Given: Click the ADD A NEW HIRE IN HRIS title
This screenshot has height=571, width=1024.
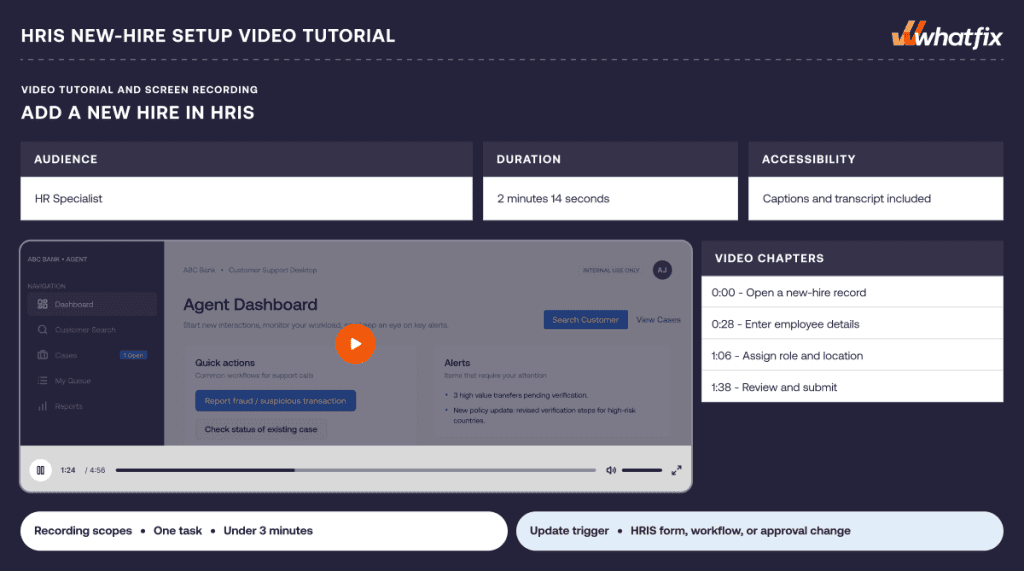Looking at the screenshot, I should (x=138, y=112).
